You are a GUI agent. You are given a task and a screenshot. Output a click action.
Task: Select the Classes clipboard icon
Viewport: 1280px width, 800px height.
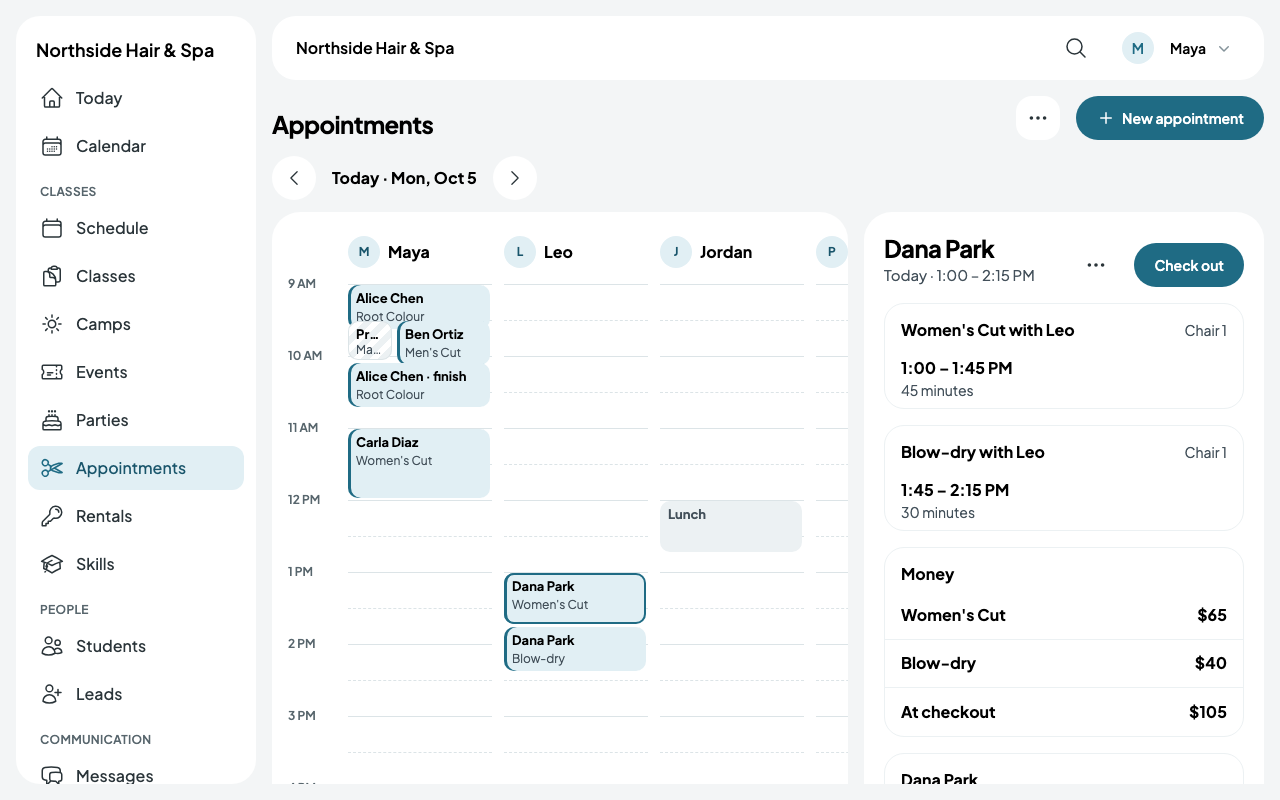click(x=52, y=276)
